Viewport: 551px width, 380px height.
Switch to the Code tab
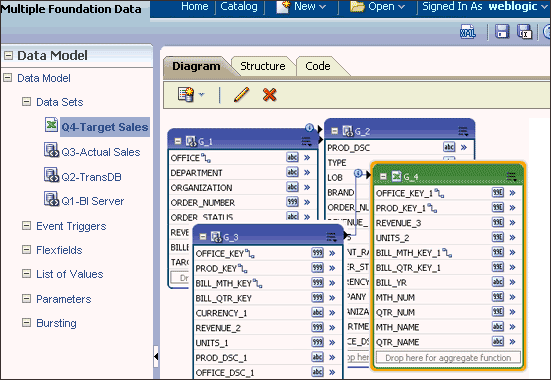coord(318,66)
